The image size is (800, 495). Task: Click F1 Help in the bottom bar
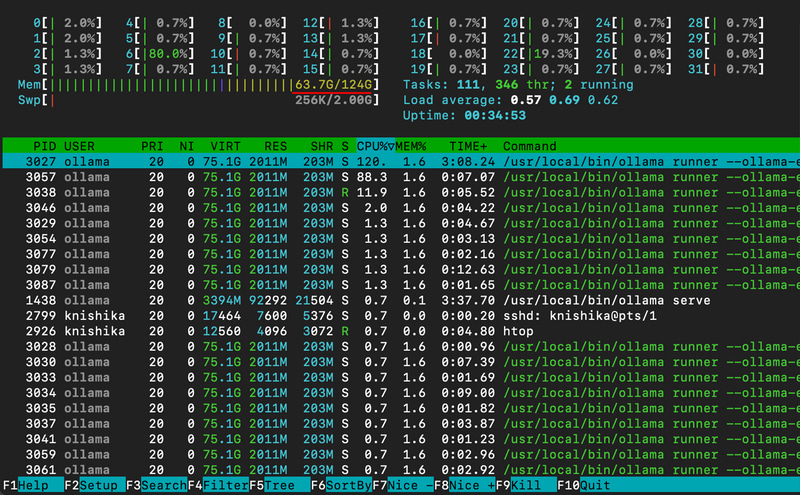(x=33, y=485)
